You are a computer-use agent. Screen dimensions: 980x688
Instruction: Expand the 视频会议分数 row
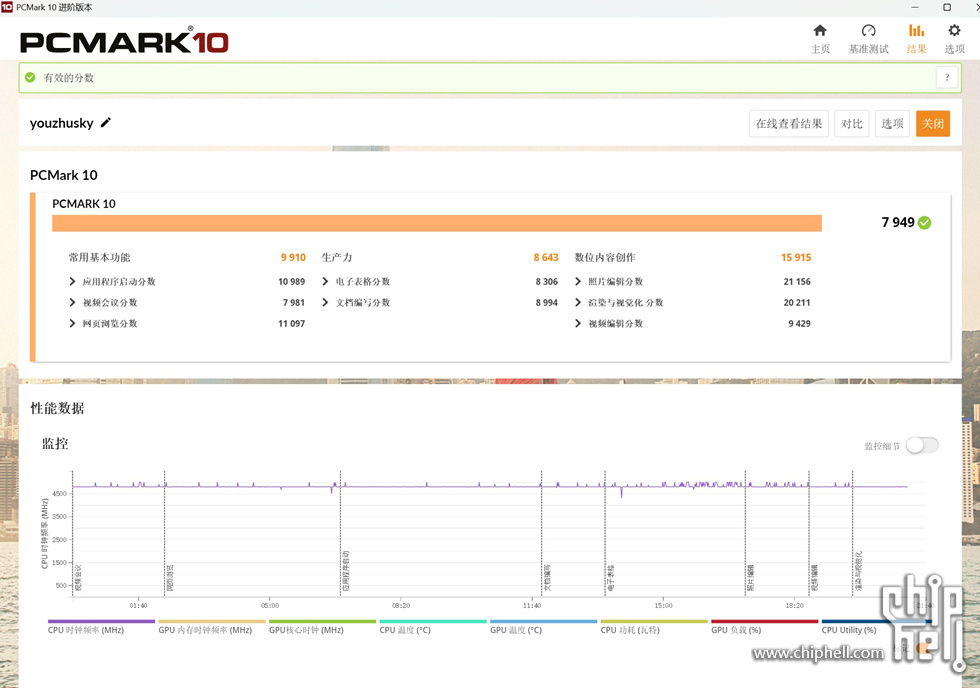(72, 302)
